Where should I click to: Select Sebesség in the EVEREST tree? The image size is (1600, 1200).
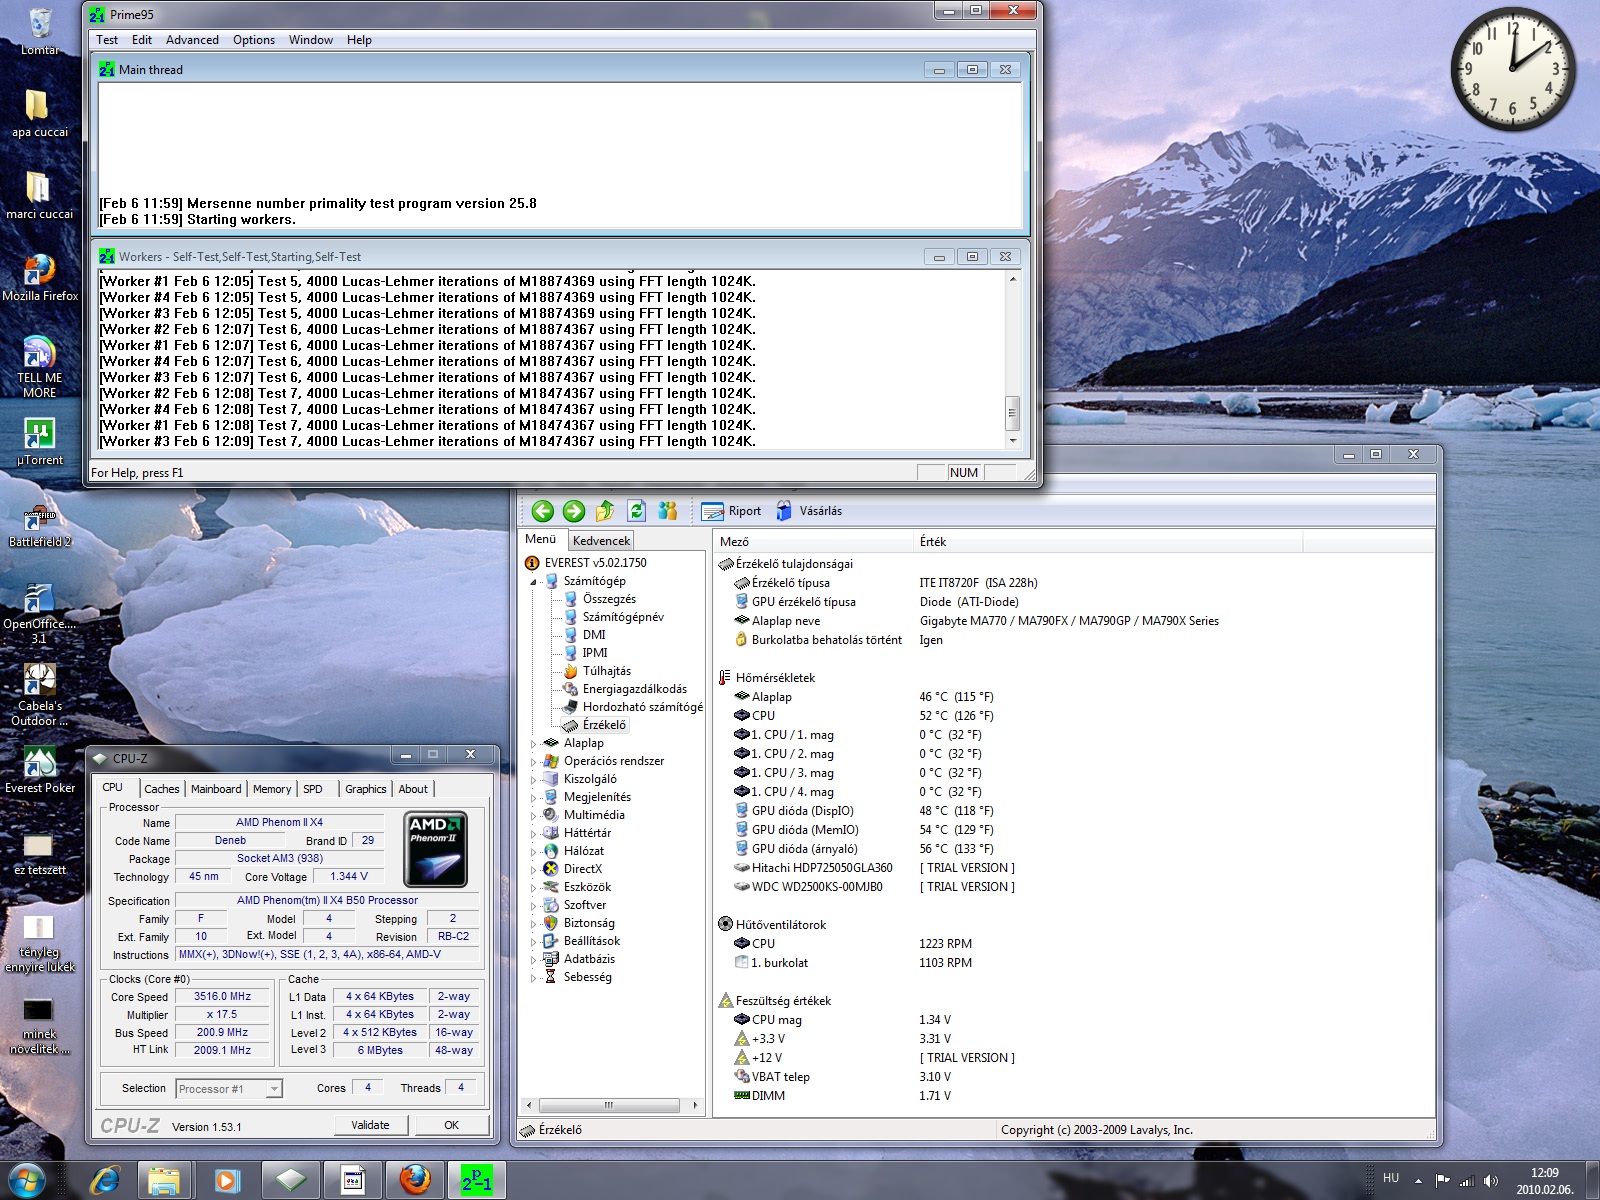pos(587,978)
